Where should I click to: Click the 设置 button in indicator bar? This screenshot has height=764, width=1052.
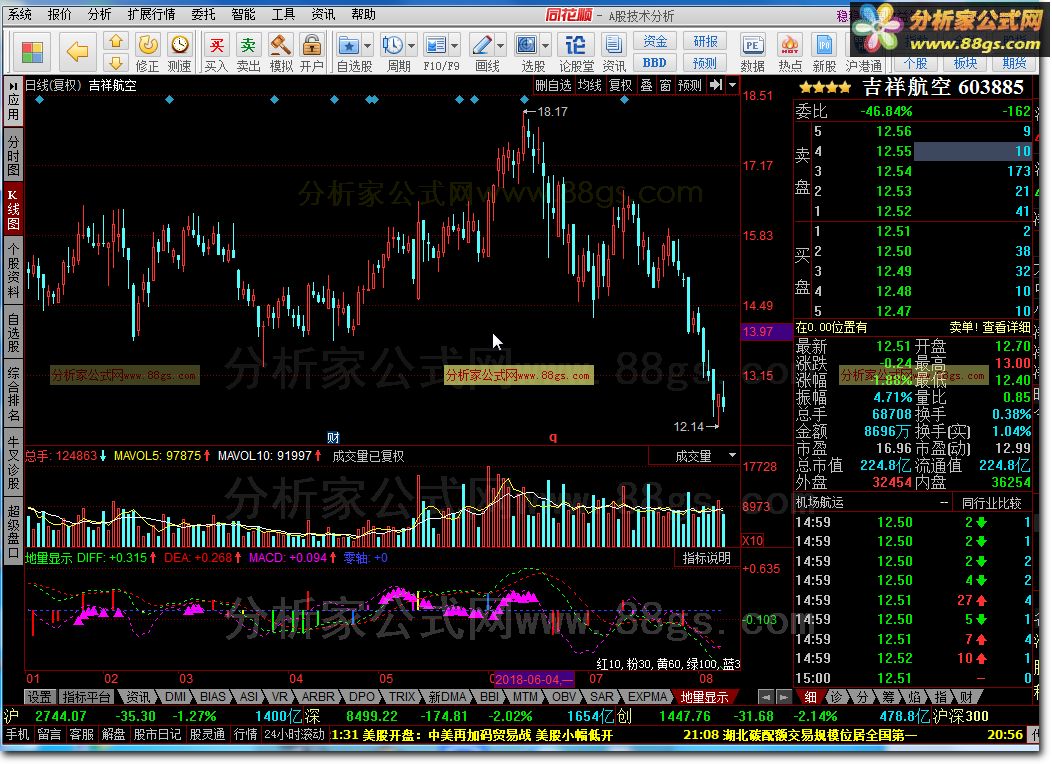coord(39,698)
